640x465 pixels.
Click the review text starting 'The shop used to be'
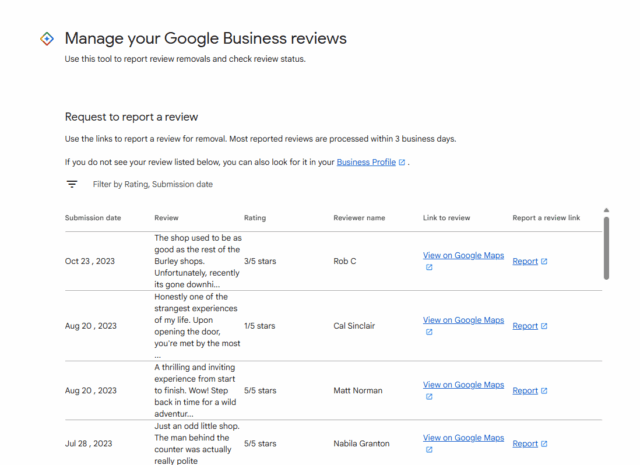tap(198, 261)
